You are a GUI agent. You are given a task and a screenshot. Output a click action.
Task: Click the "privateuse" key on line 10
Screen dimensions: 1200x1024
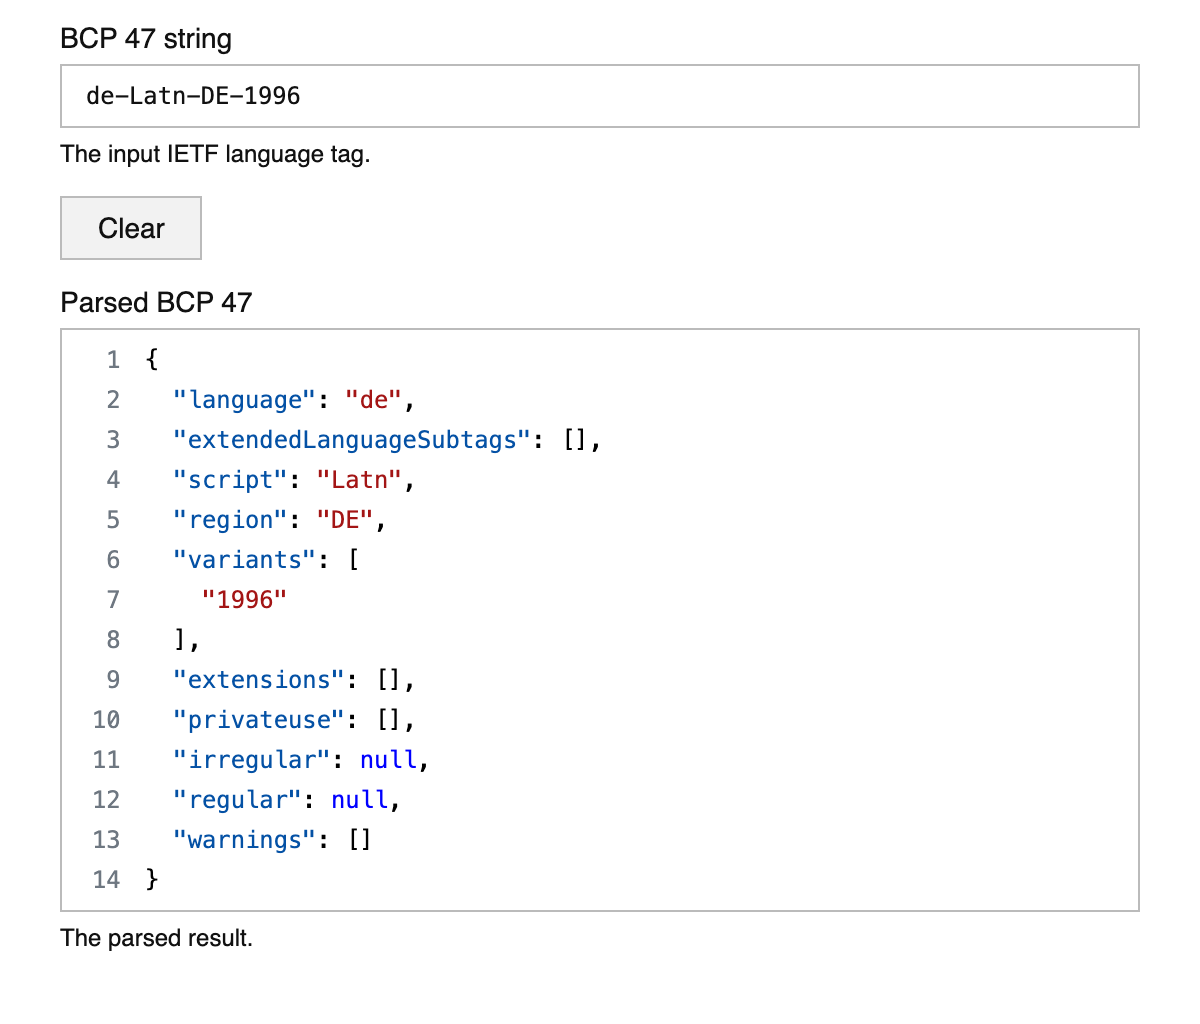click(259, 719)
